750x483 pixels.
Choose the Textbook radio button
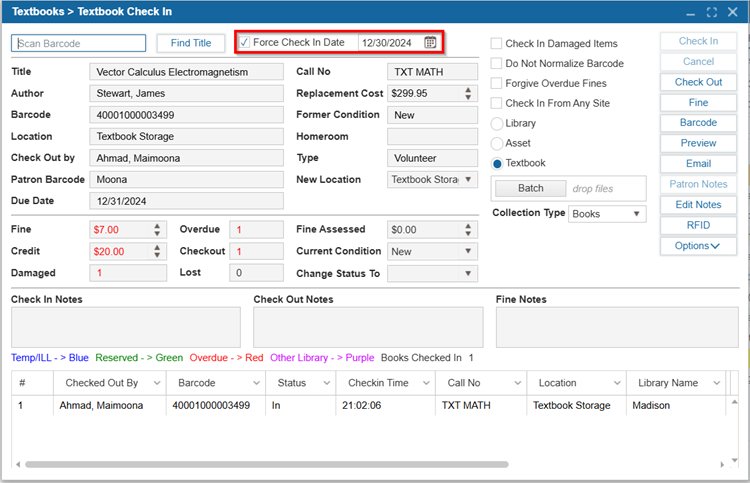click(x=497, y=164)
